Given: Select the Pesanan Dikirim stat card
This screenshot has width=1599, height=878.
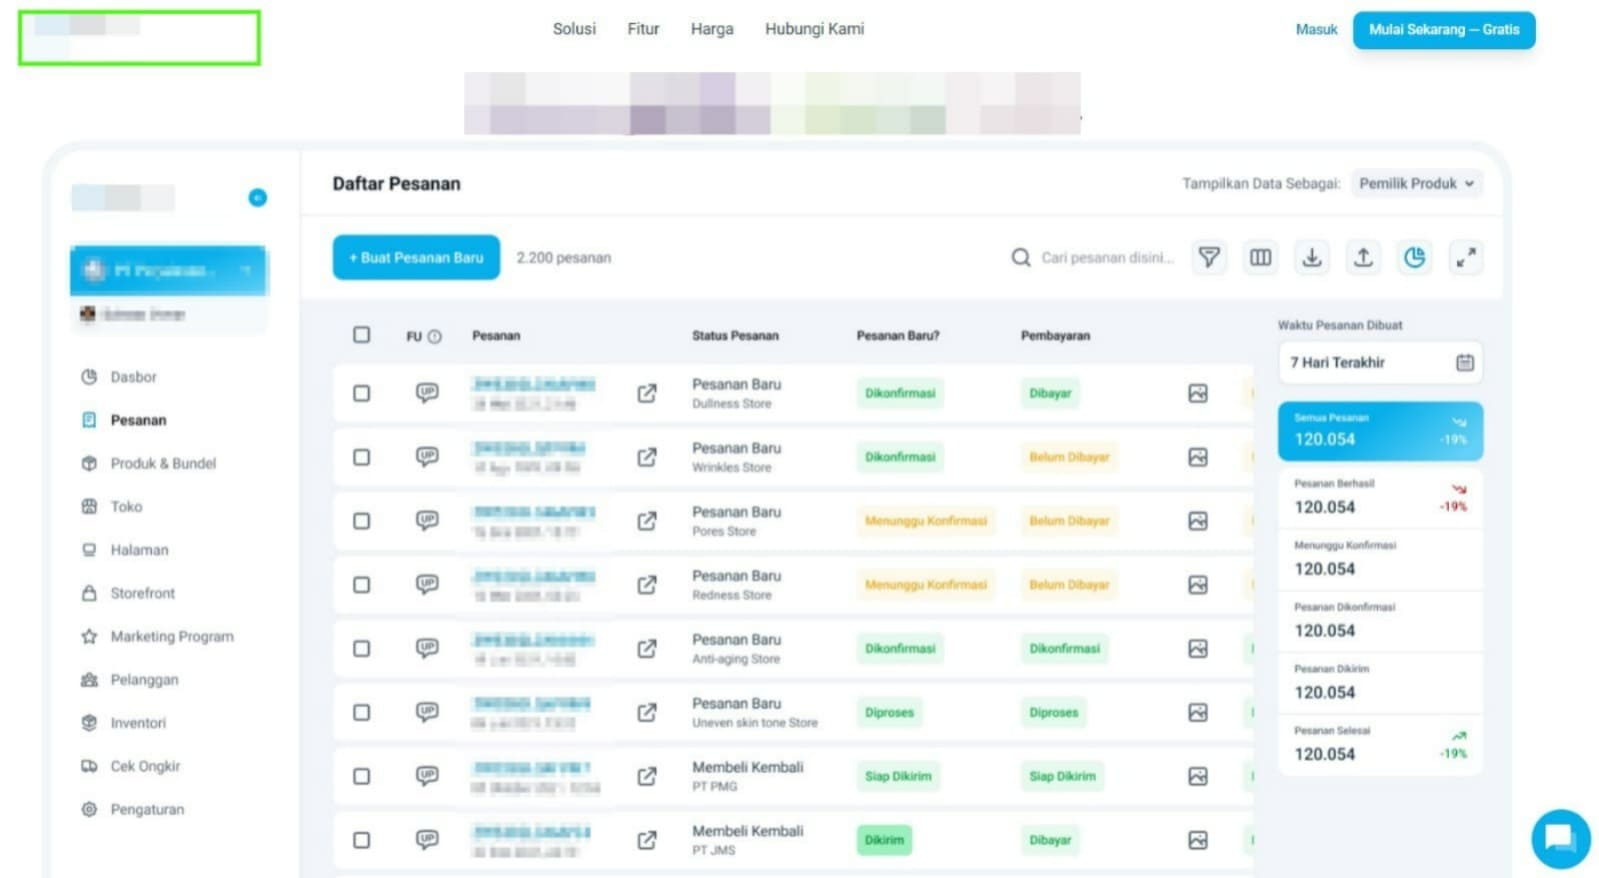Looking at the screenshot, I should pyautogui.click(x=1380, y=683).
